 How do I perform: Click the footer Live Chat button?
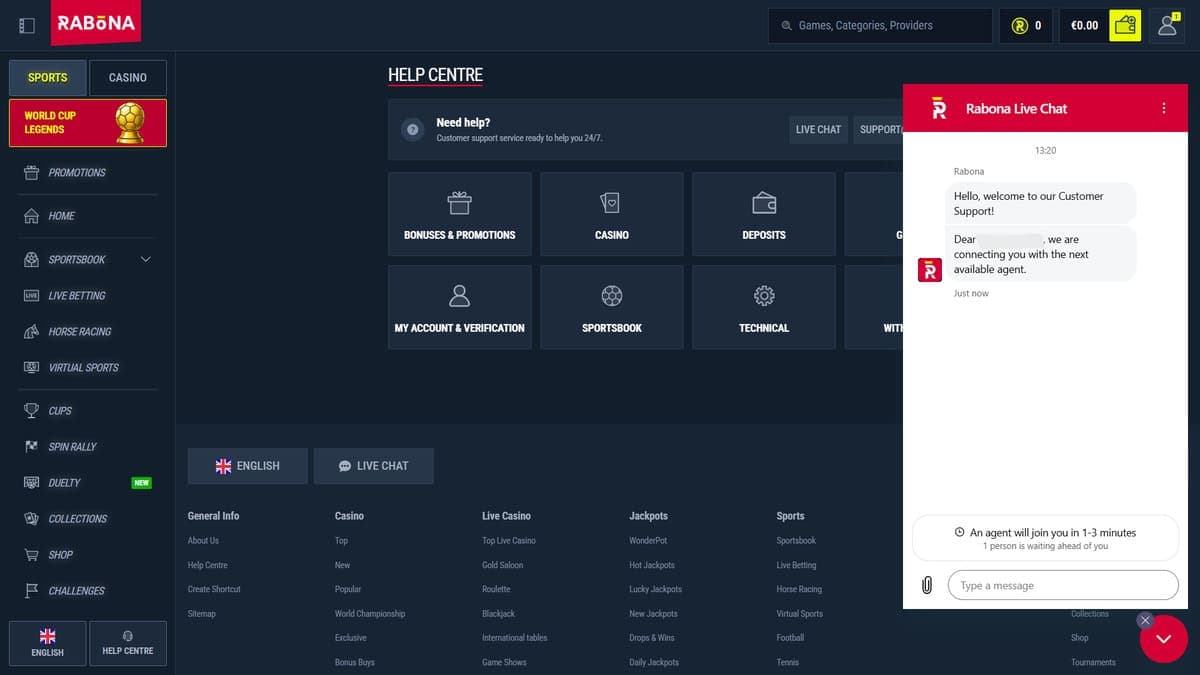pos(373,466)
